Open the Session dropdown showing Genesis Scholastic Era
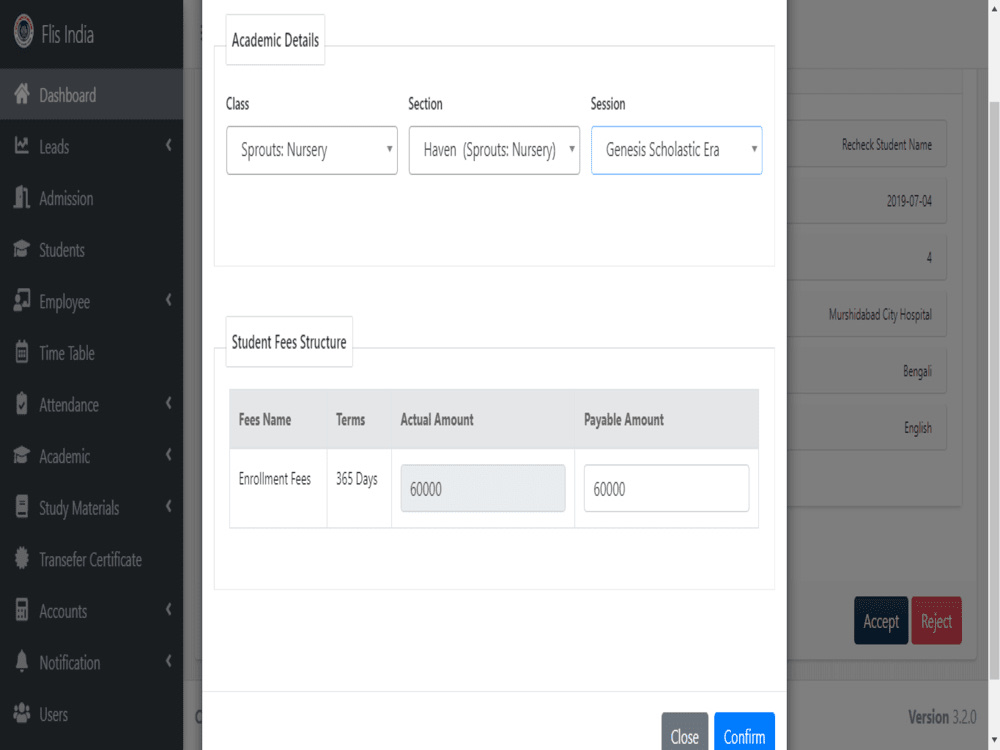This screenshot has height=750, width=1000. 676,150
